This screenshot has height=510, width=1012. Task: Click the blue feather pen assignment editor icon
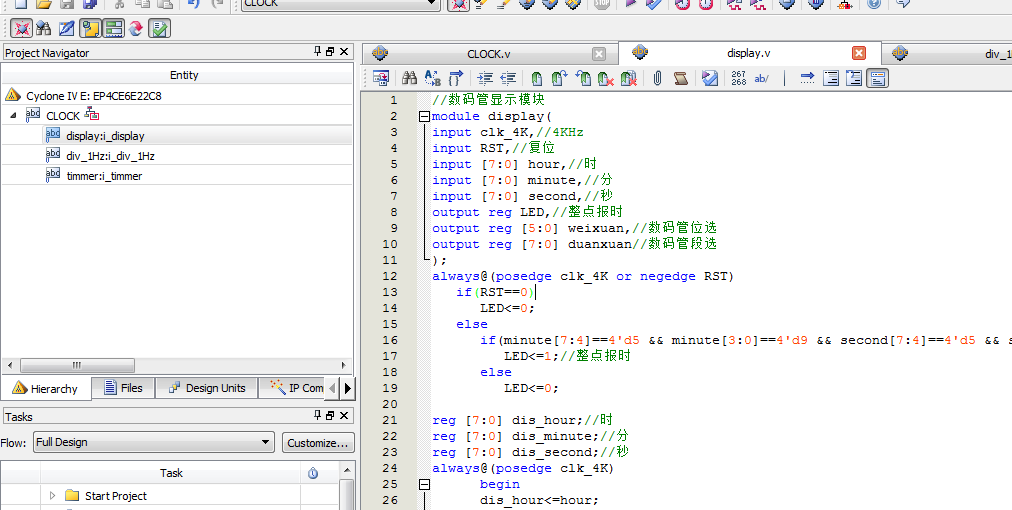click(x=66, y=28)
